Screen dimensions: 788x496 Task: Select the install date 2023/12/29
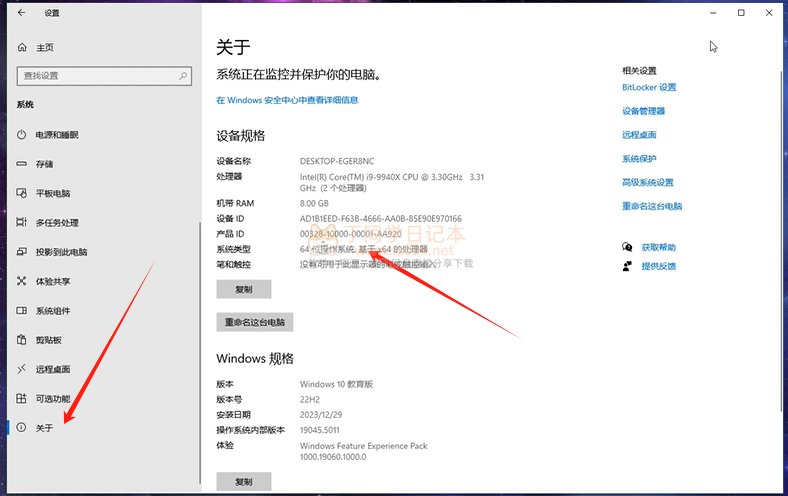pos(321,415)
